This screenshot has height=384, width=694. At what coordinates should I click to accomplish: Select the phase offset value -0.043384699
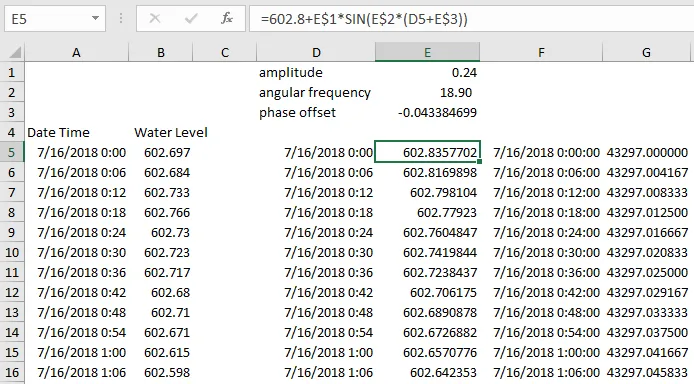pyautogui.click(x=427, y=112)
